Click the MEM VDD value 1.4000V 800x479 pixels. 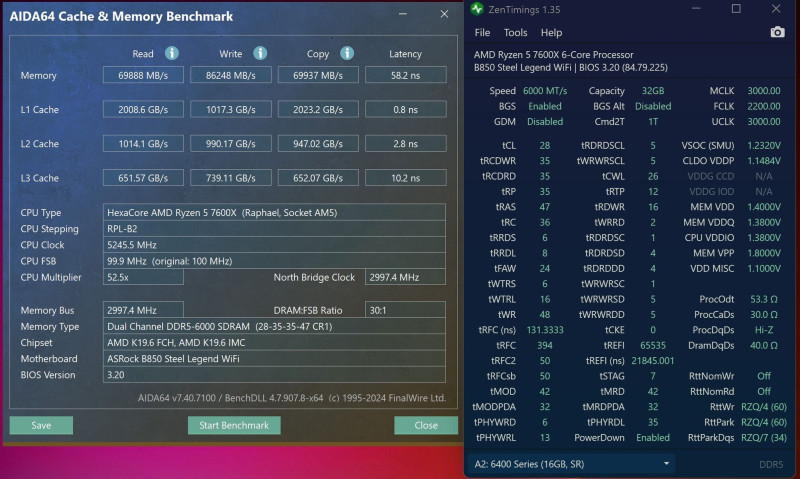click(764, 207)
